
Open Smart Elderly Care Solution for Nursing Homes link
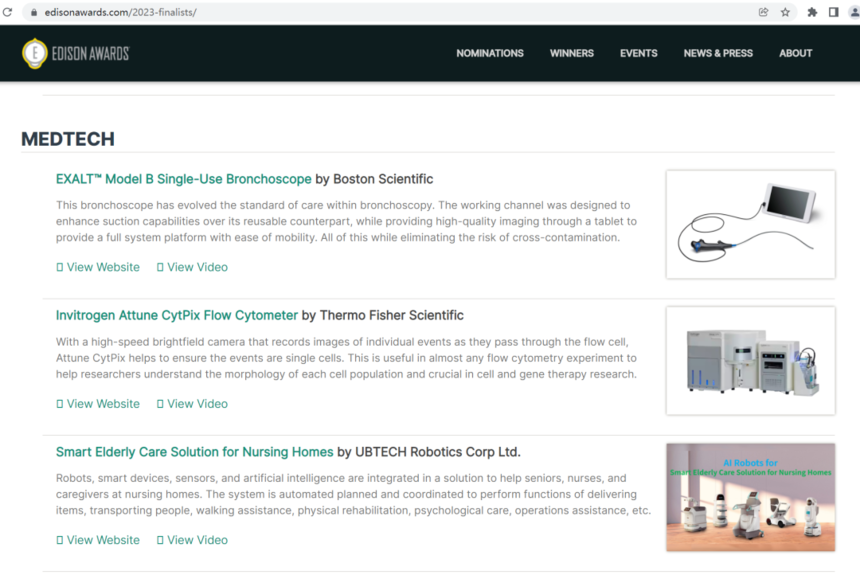click(195, 452)
